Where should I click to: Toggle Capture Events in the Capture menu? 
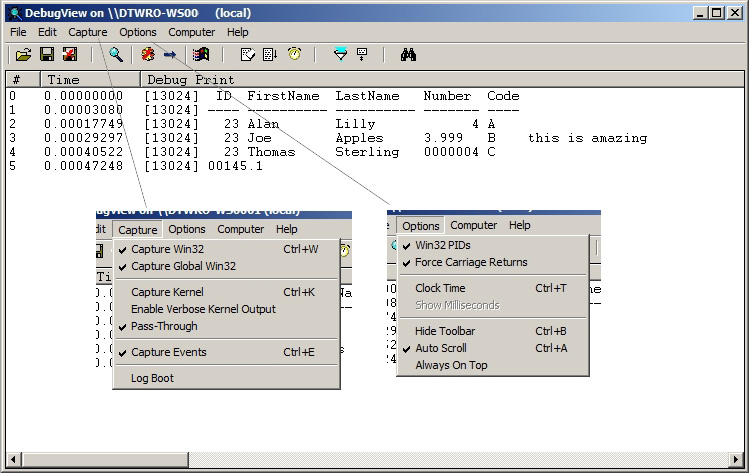click(x=226, y=352)
